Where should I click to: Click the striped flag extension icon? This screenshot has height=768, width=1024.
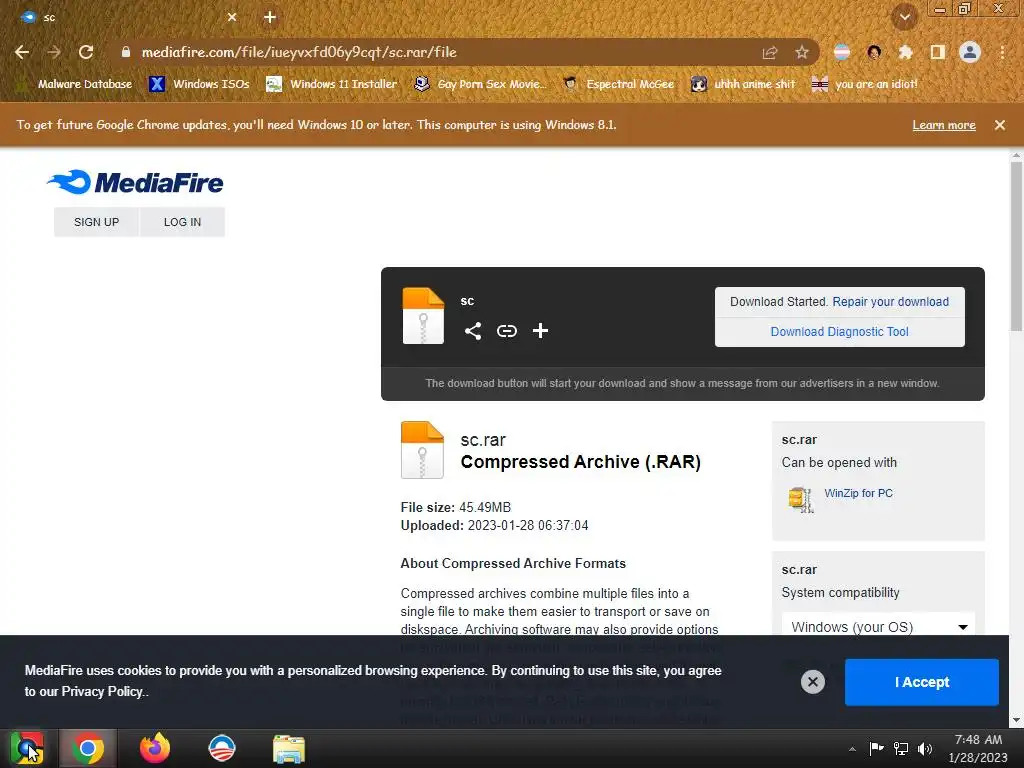click(842, 52)
